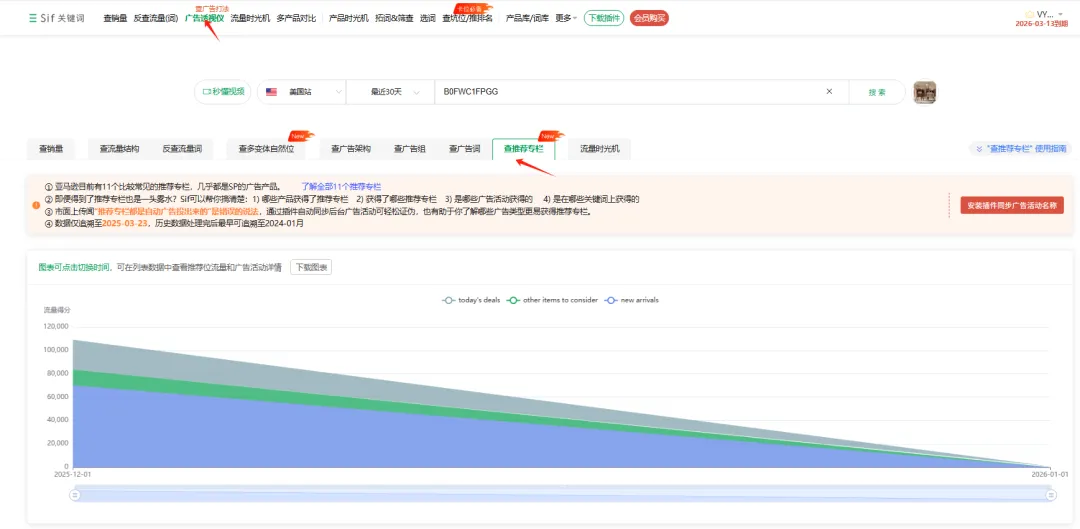Screen dimensions: 1080x529
Task: Click the 搜索 button
Action: coord(877,92)
